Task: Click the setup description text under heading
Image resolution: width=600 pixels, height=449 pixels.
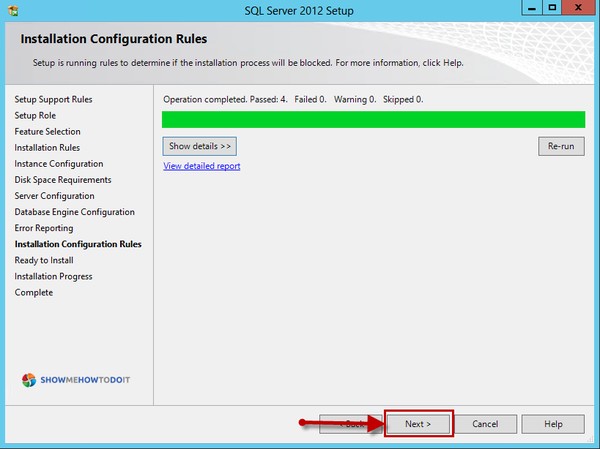Action: [x=248, y=63]
